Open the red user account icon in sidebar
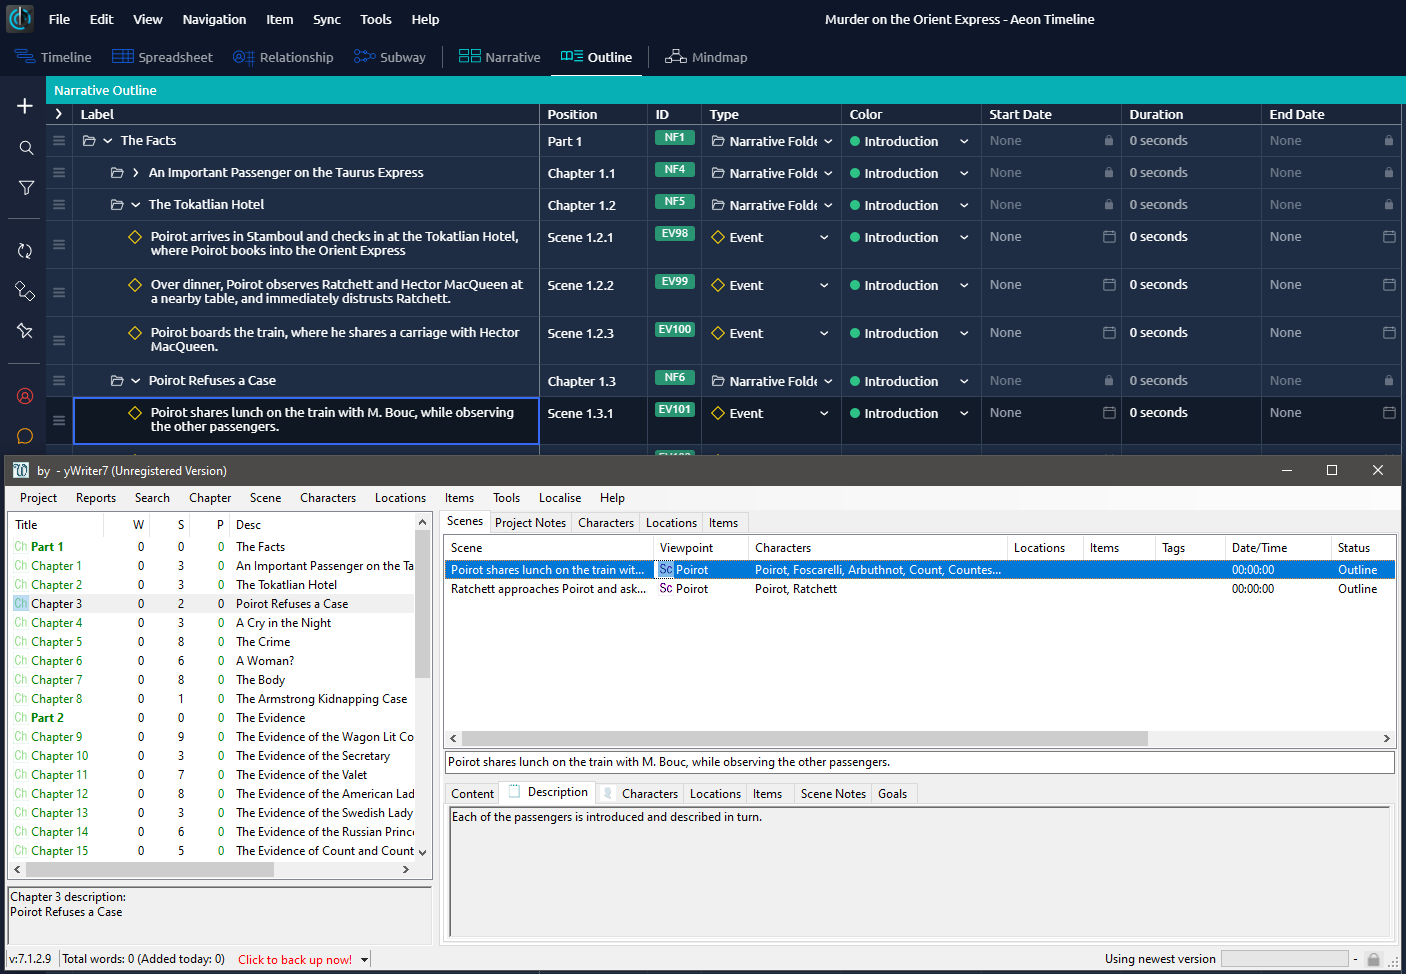1406x974 pixels. coord(25,396)
